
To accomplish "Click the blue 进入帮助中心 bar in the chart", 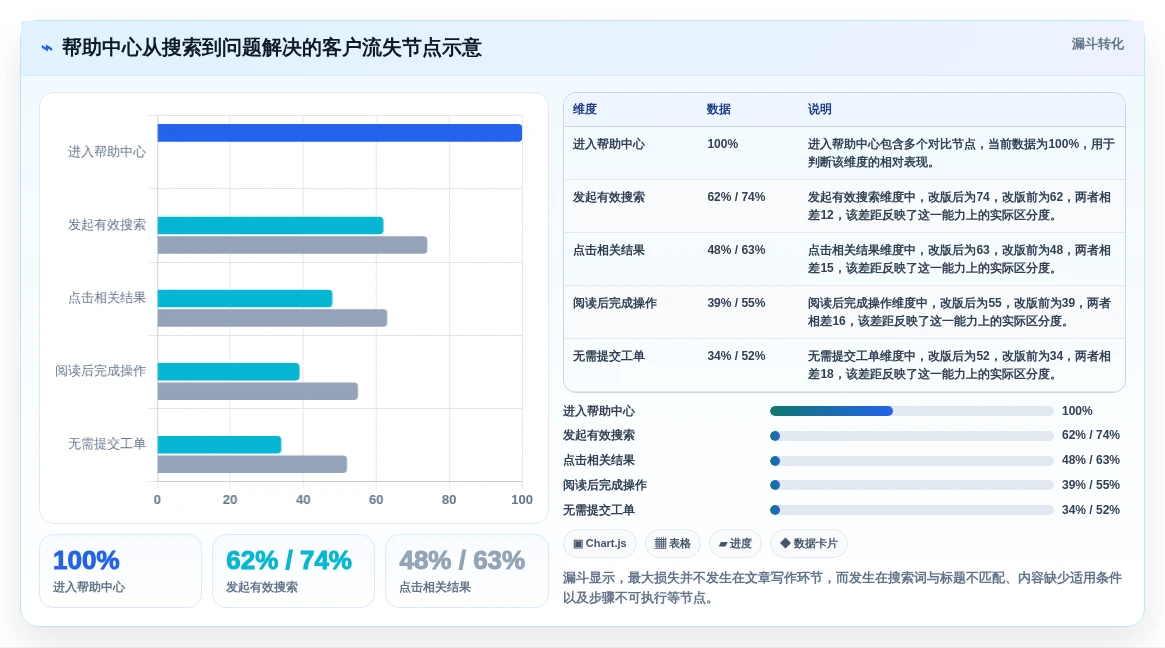I will point(340,133).
